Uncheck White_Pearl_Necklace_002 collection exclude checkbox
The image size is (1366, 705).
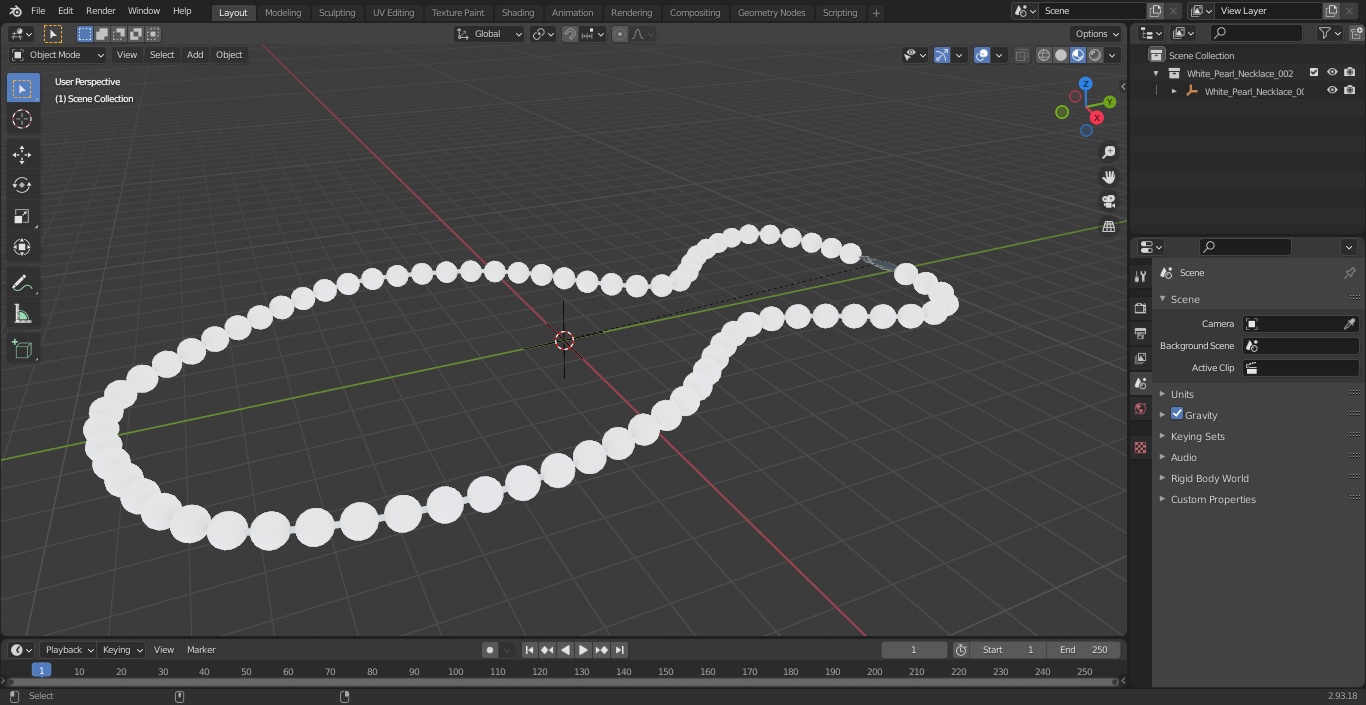pos(1314,73)
